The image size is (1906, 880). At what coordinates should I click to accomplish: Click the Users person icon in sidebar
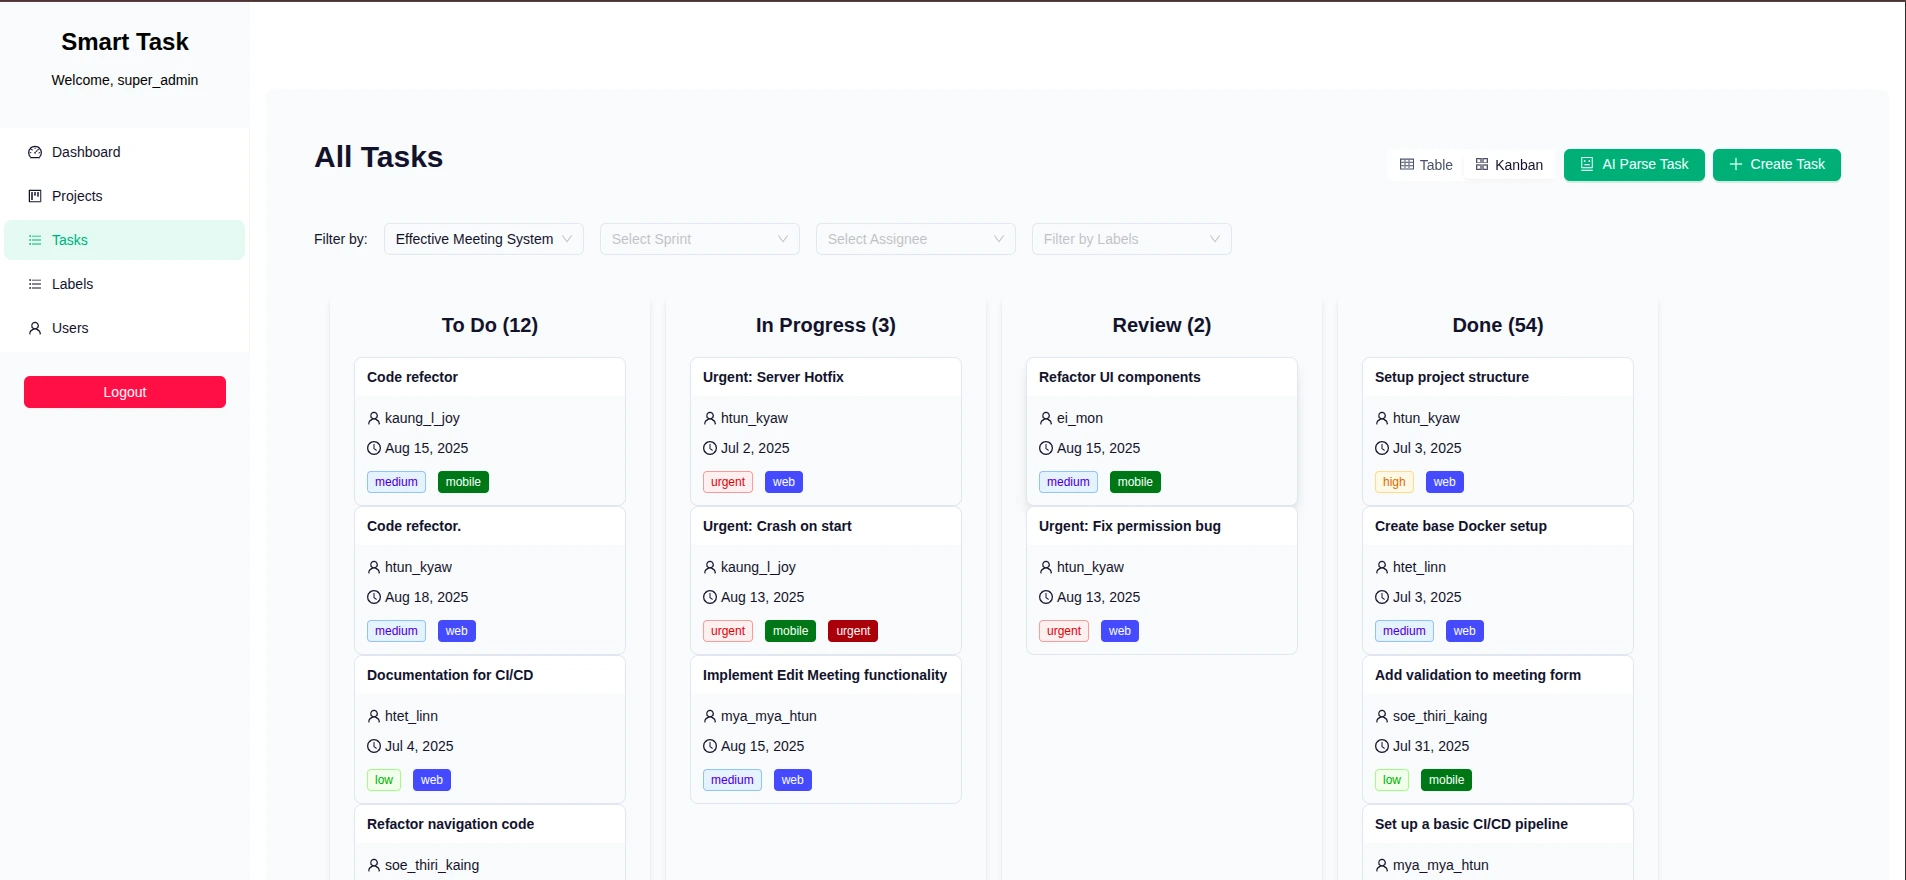click(35, 328)
